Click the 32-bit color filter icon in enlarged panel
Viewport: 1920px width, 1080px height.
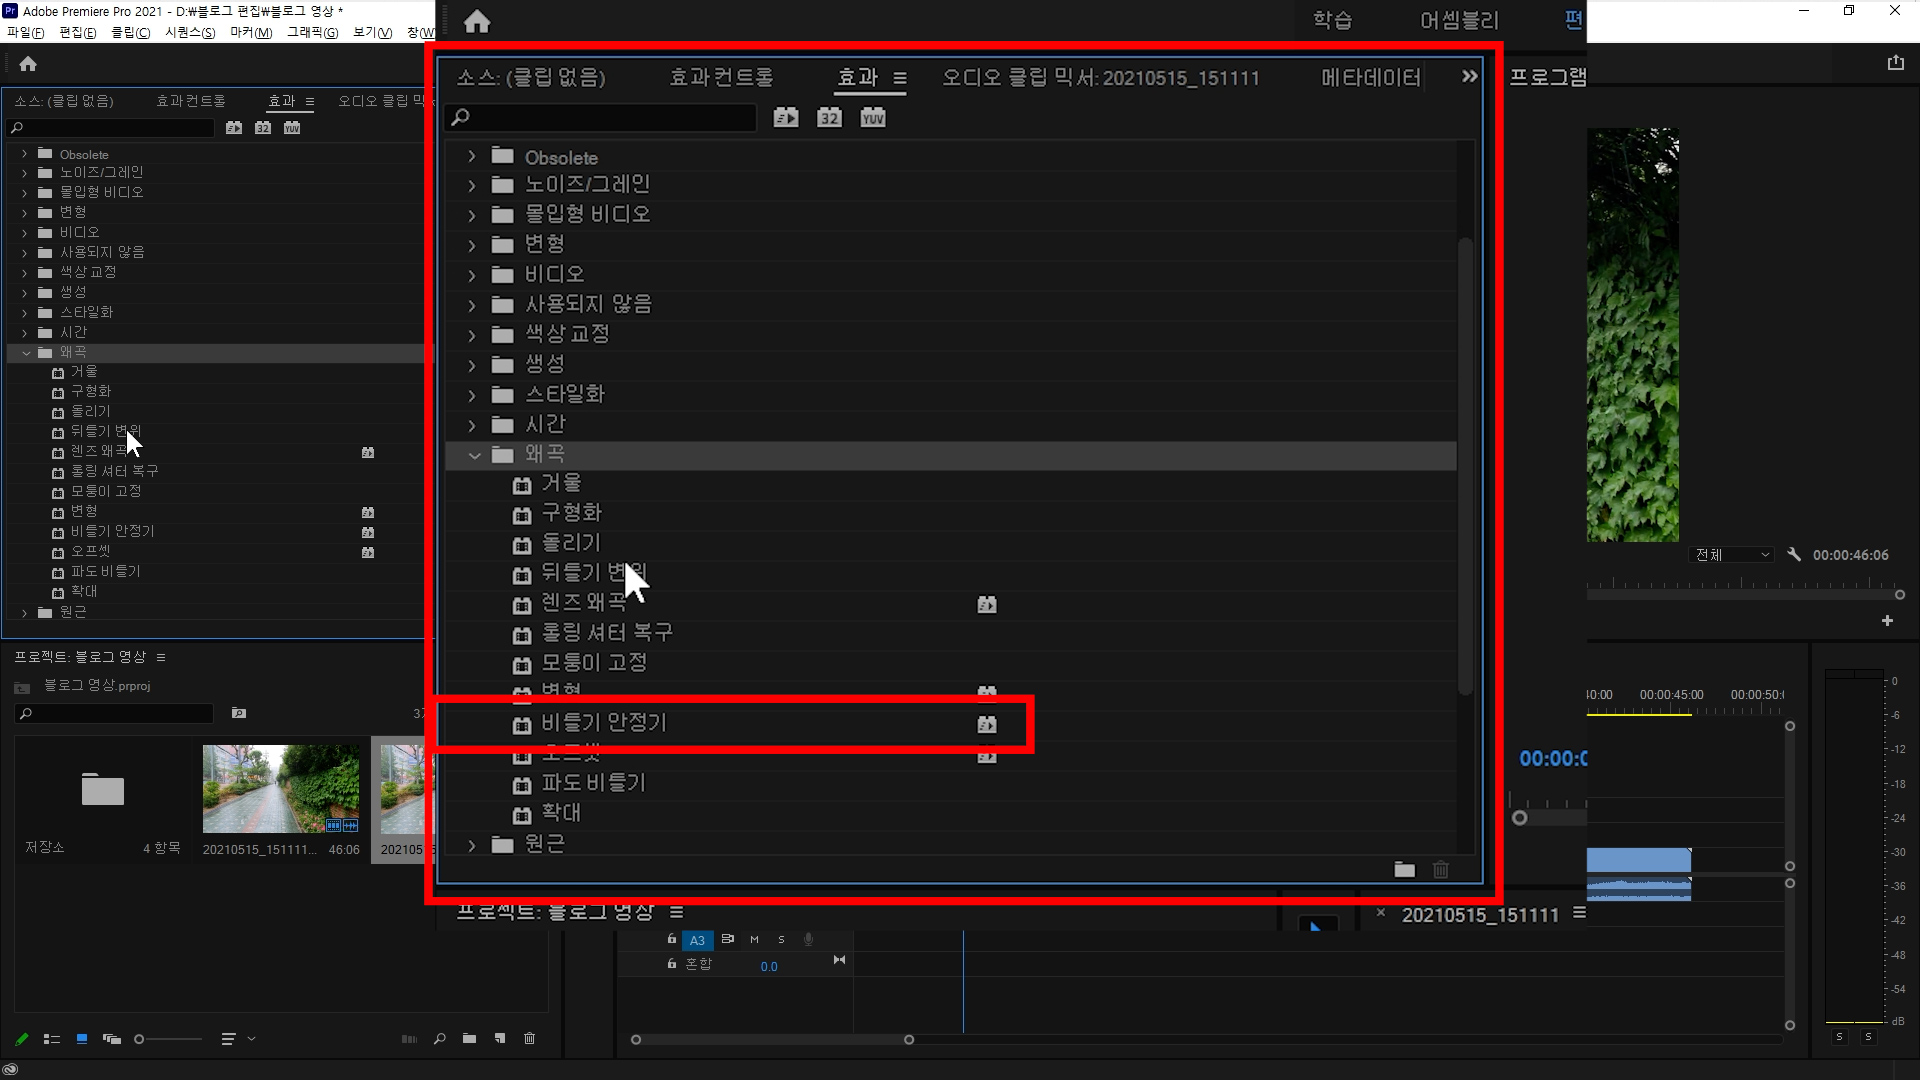829,118
